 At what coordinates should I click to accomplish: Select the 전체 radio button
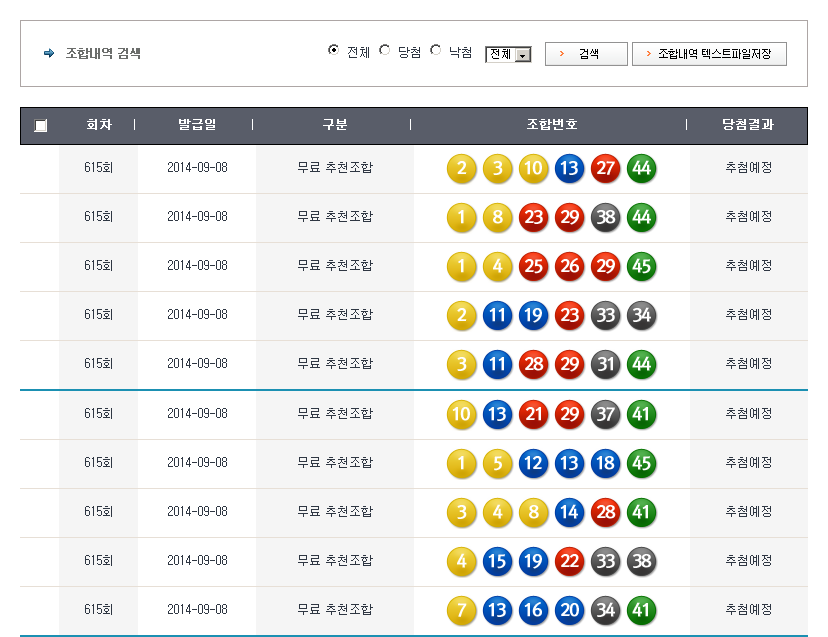tap(334, 51)
